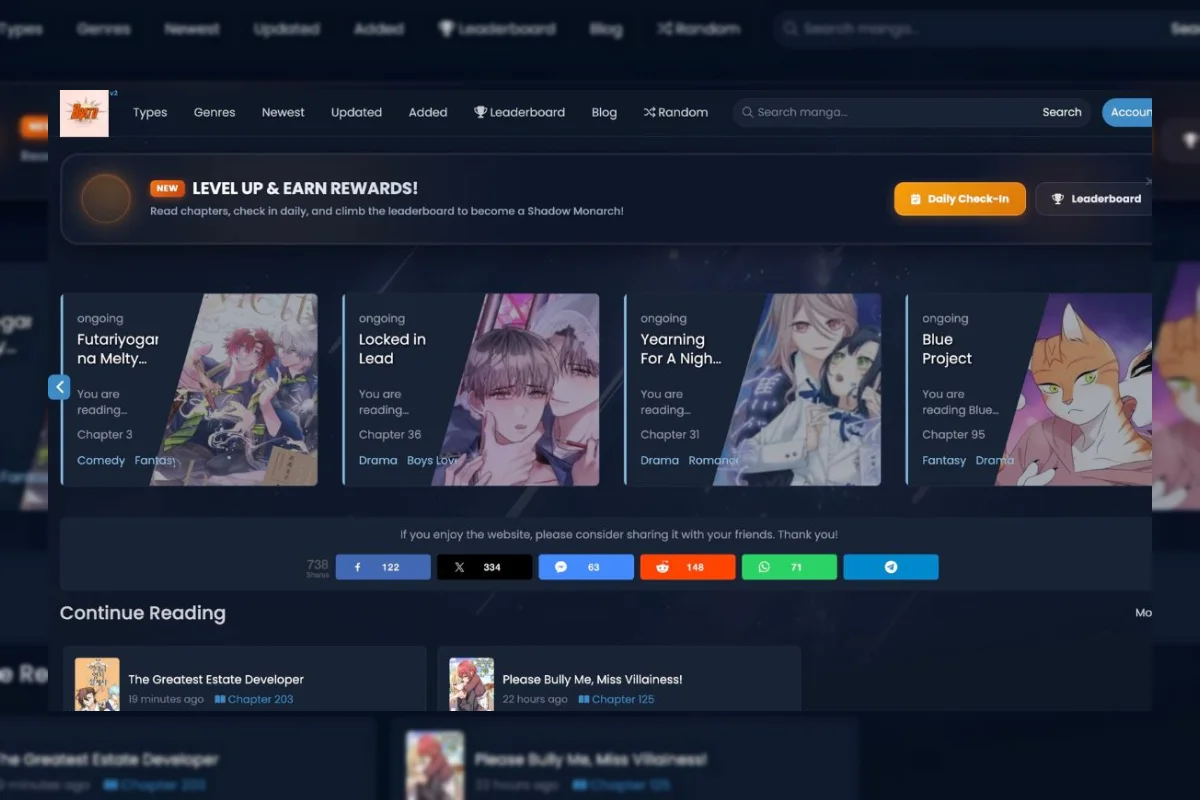
Task: Open the Blue Project title
Action: [x=947, y=349]
